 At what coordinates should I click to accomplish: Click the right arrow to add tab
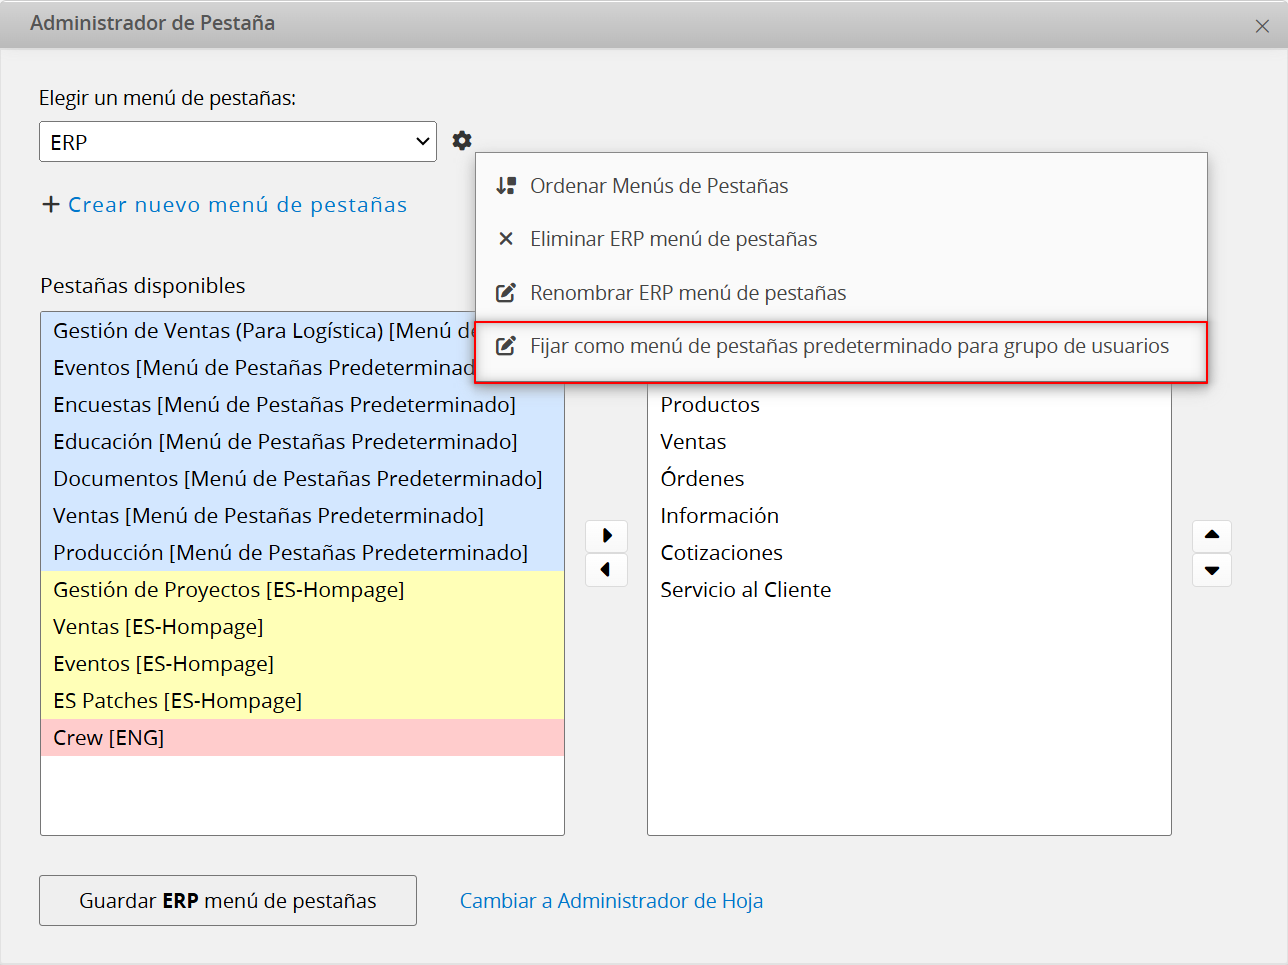(606, 536)
